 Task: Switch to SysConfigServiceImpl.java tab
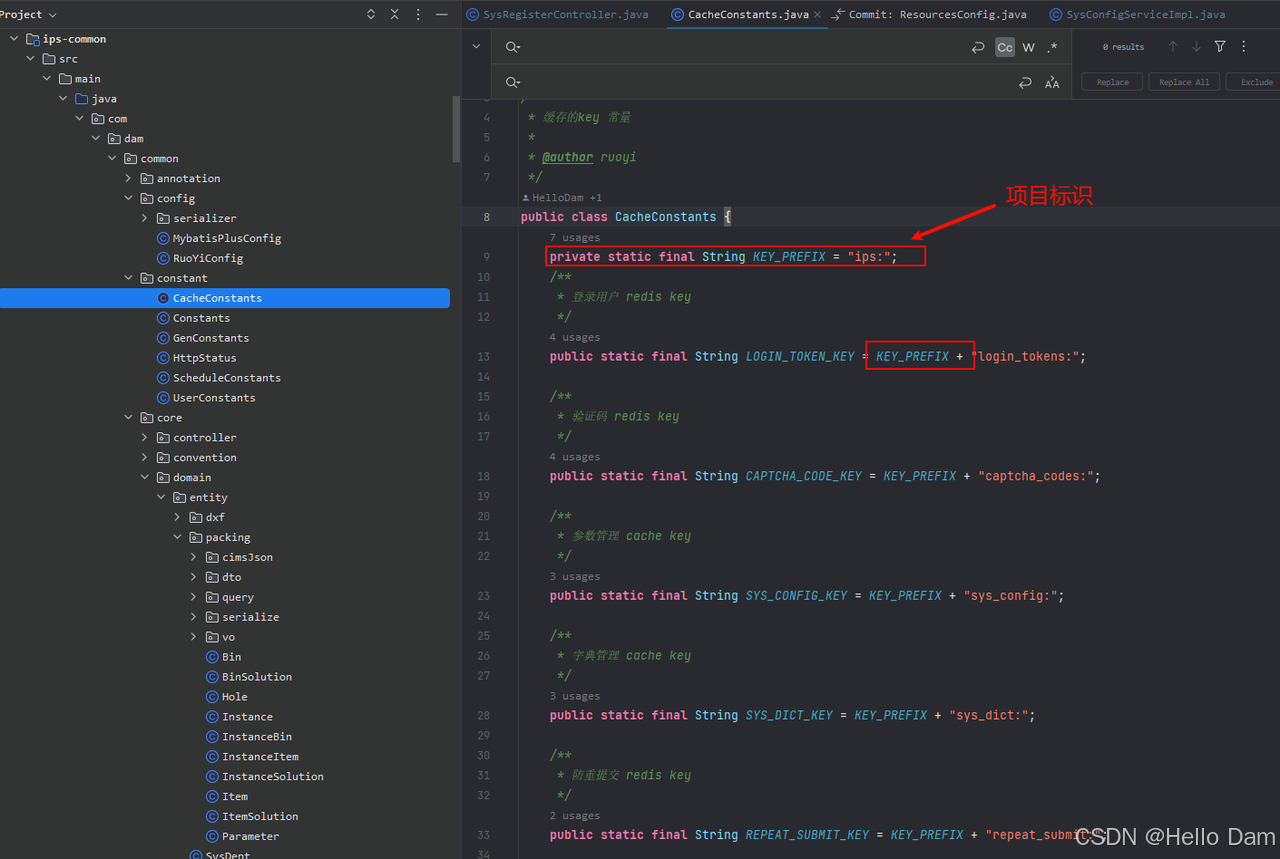click(x=1137, y=14)
